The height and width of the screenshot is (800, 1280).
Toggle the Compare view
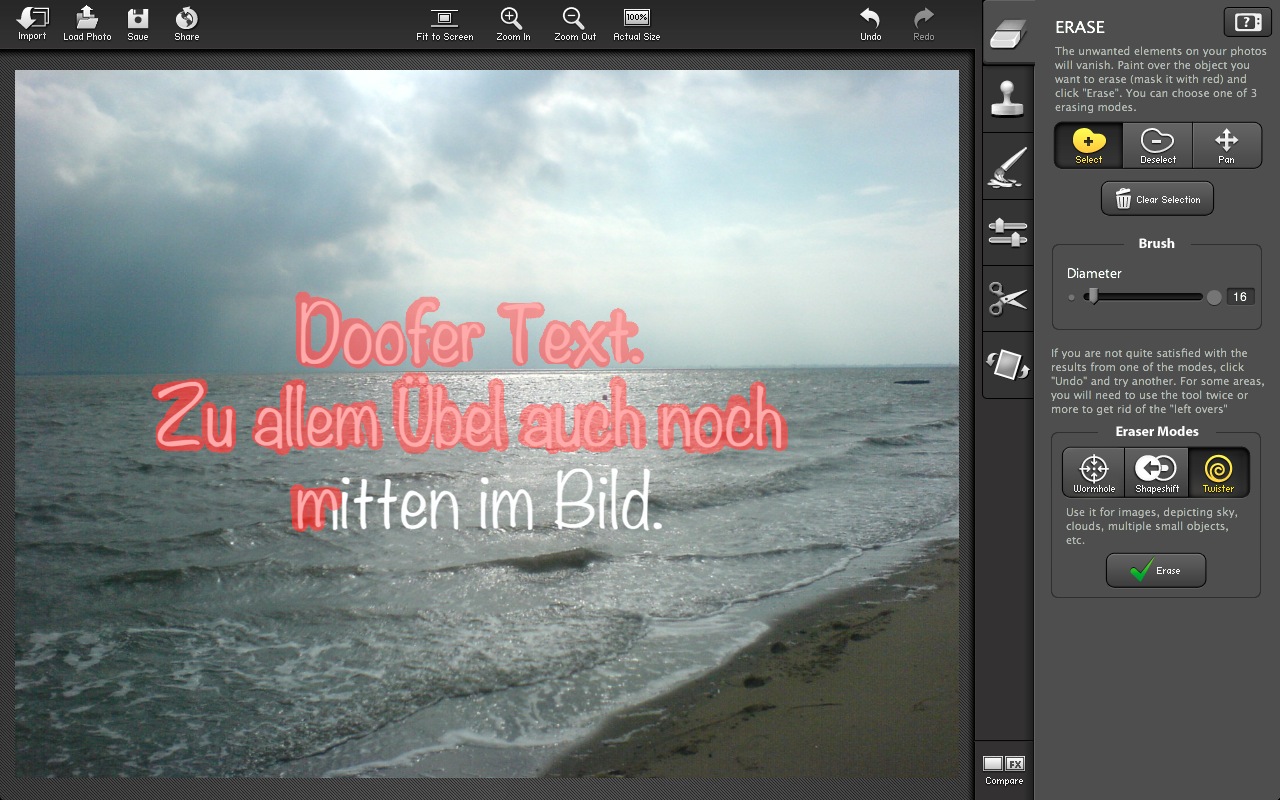point(1004,770)
